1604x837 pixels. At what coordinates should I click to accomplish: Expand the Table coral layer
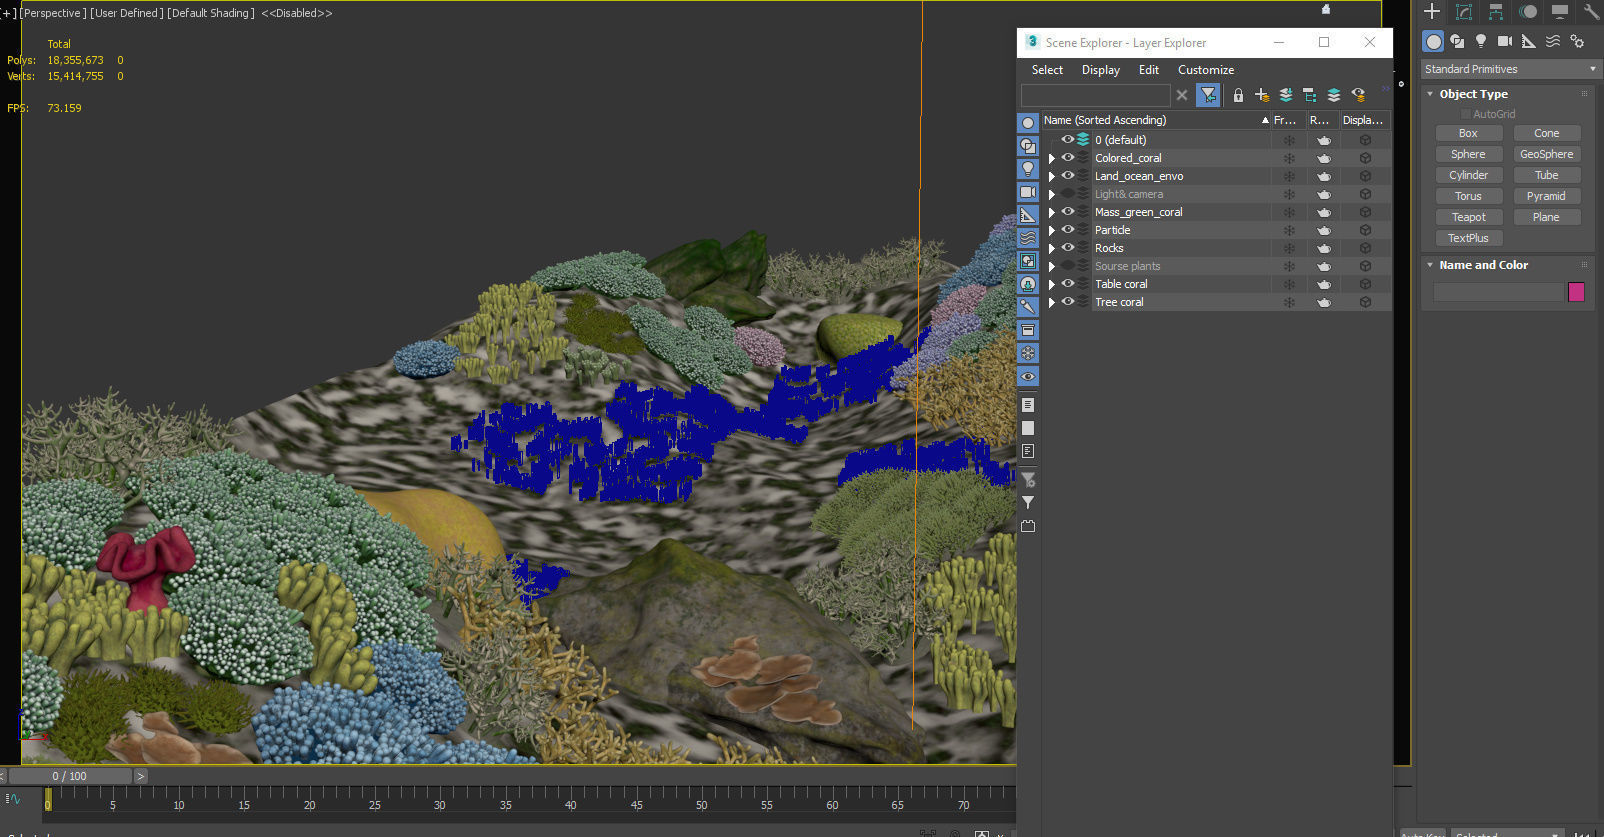click(1051, 284)
